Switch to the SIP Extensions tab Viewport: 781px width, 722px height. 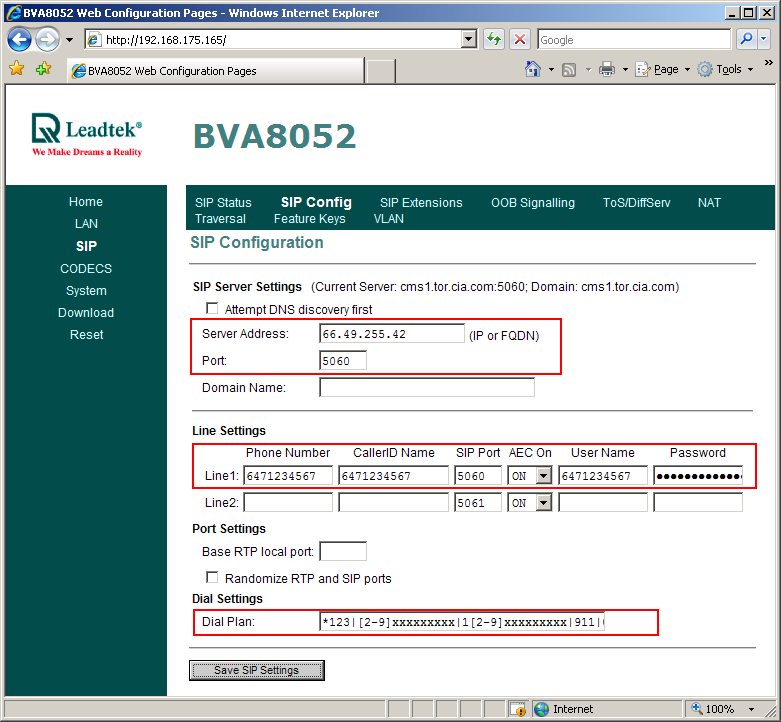click(x=421, y=203)
